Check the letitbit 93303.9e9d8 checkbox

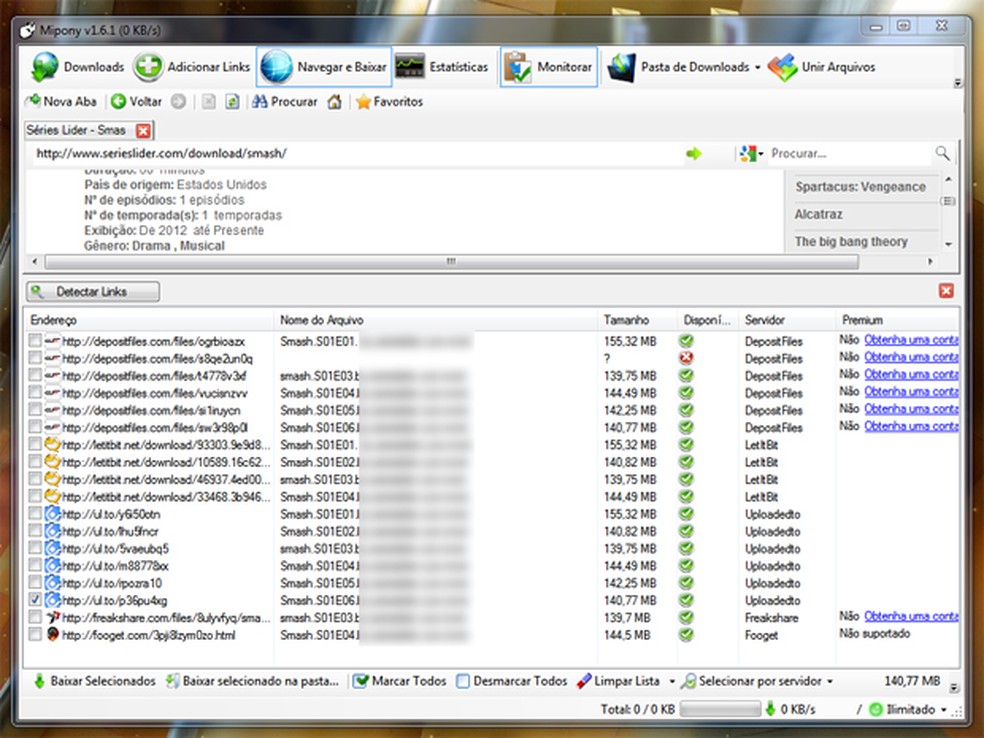(x=35, y=444)
